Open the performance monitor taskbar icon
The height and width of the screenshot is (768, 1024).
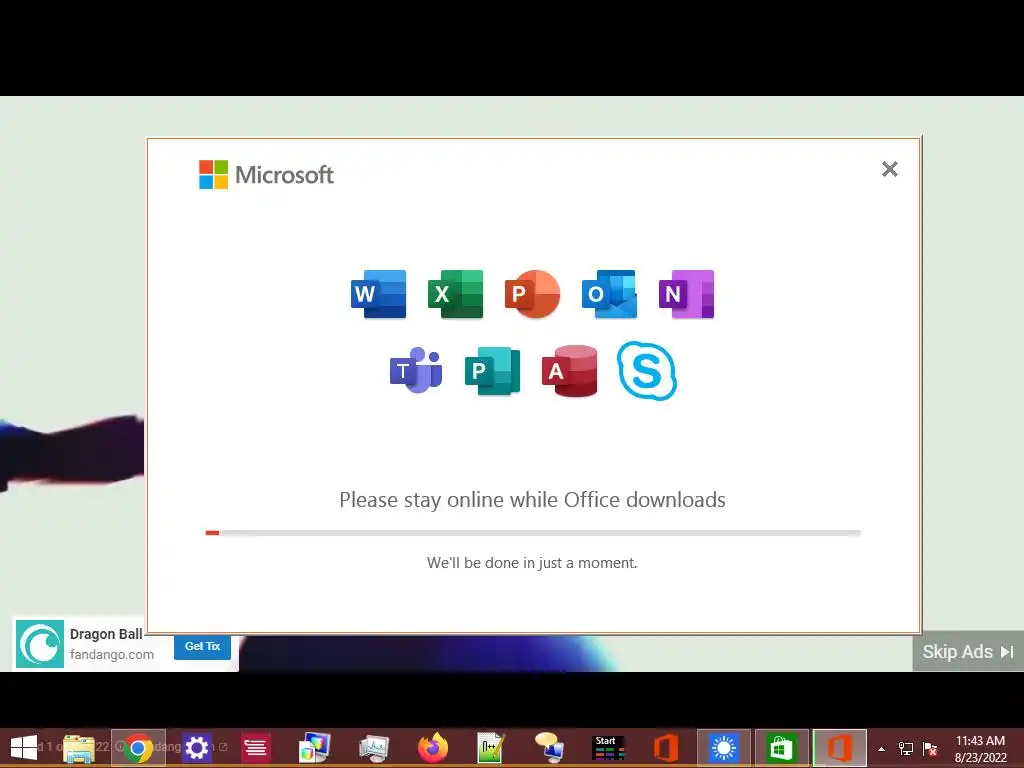click(x=374, y=748)
